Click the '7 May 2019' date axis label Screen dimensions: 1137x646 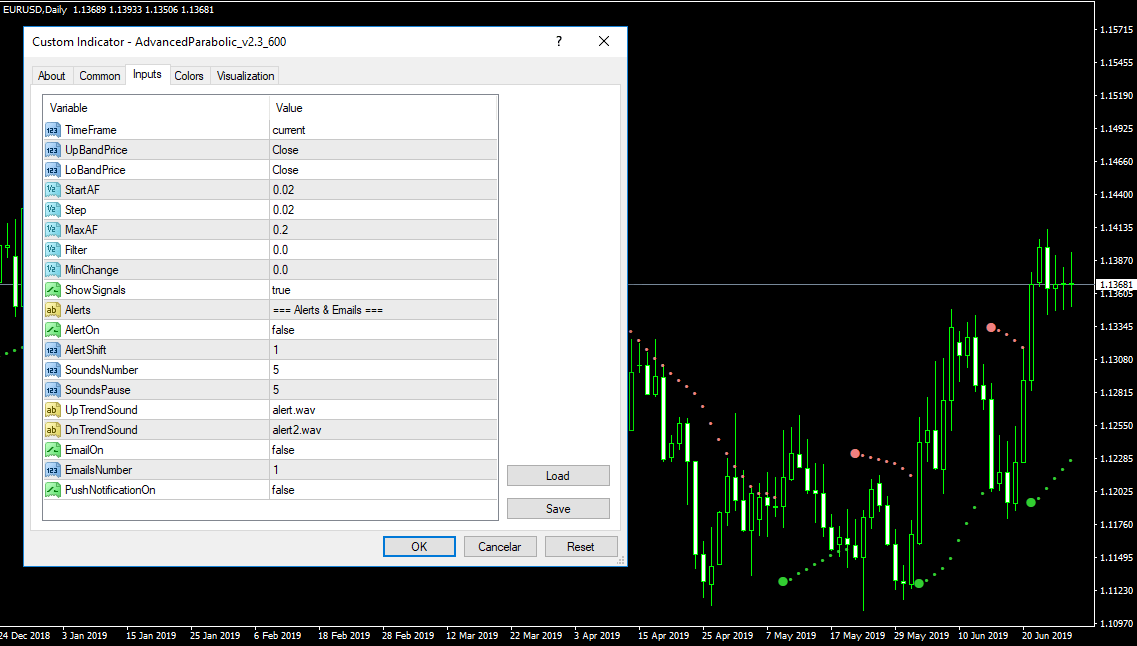point(791,635)
